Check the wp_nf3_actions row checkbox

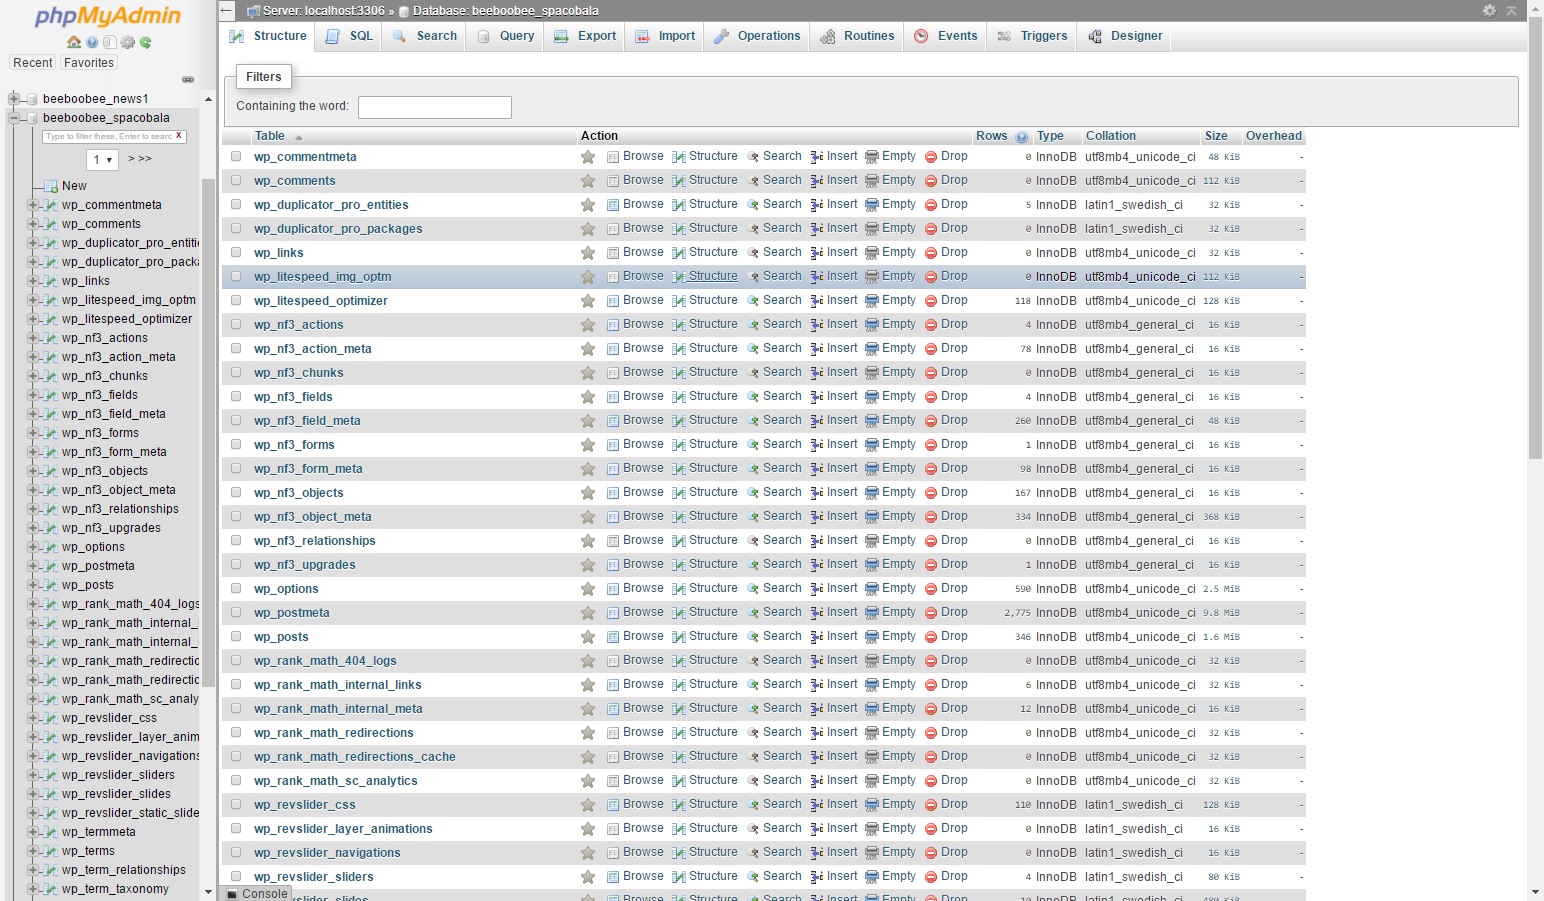(236, 324)
